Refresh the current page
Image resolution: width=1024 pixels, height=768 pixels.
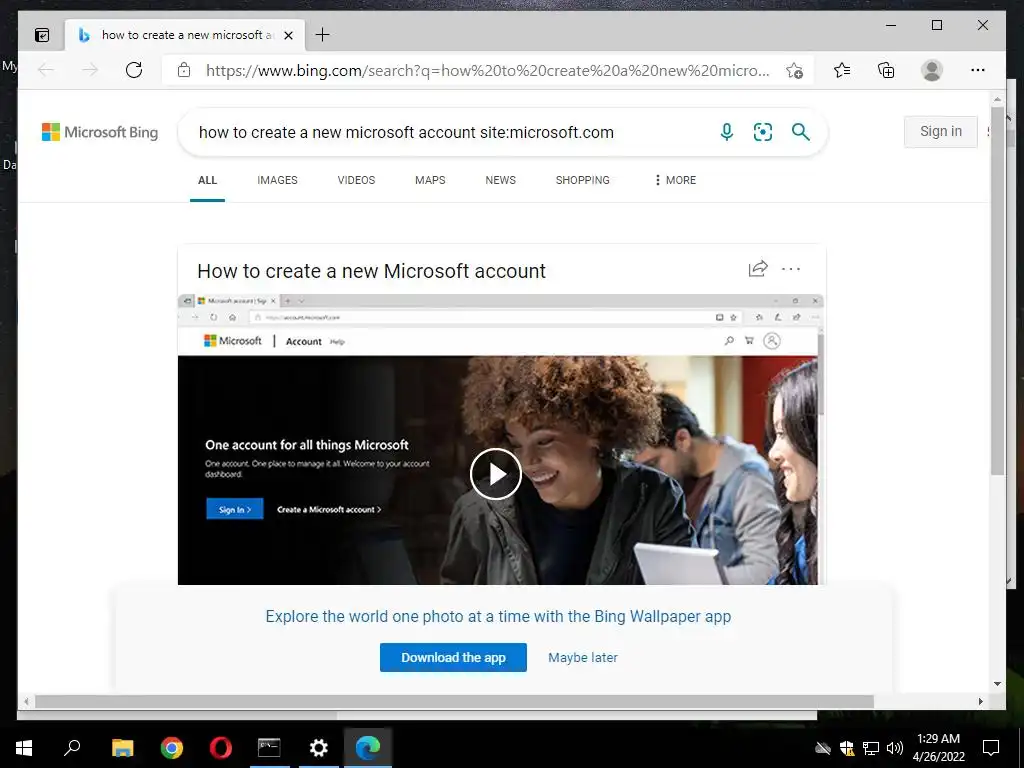tap(134, 70)
